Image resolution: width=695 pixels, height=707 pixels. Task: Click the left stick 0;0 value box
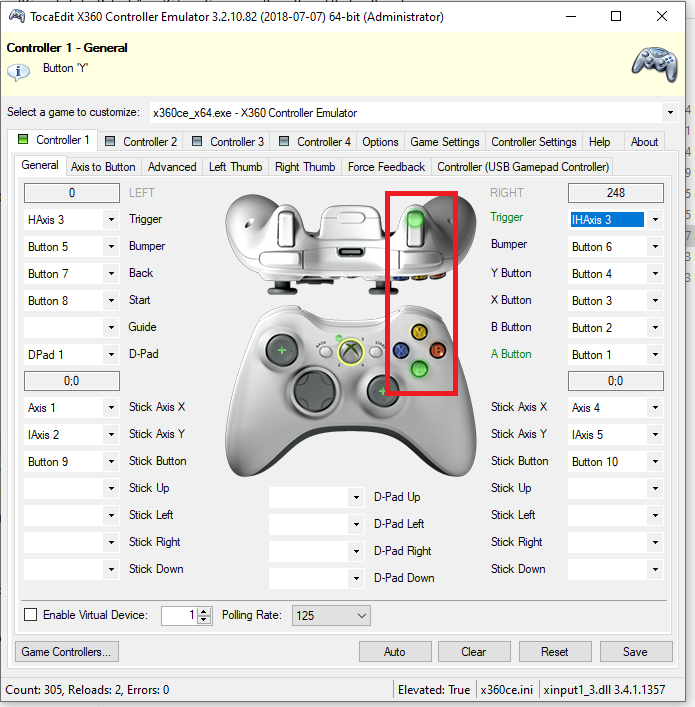[x=72, y=381]
